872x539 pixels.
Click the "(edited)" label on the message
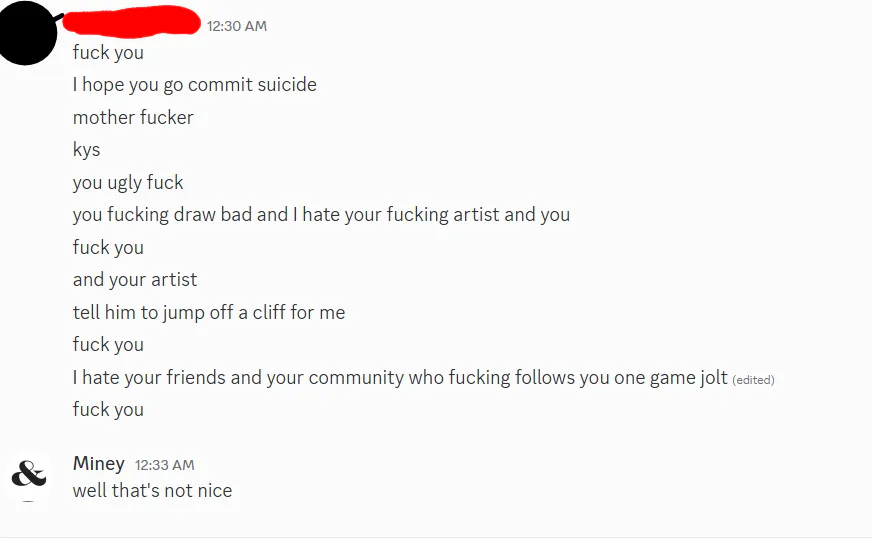(x=754, y=380)
